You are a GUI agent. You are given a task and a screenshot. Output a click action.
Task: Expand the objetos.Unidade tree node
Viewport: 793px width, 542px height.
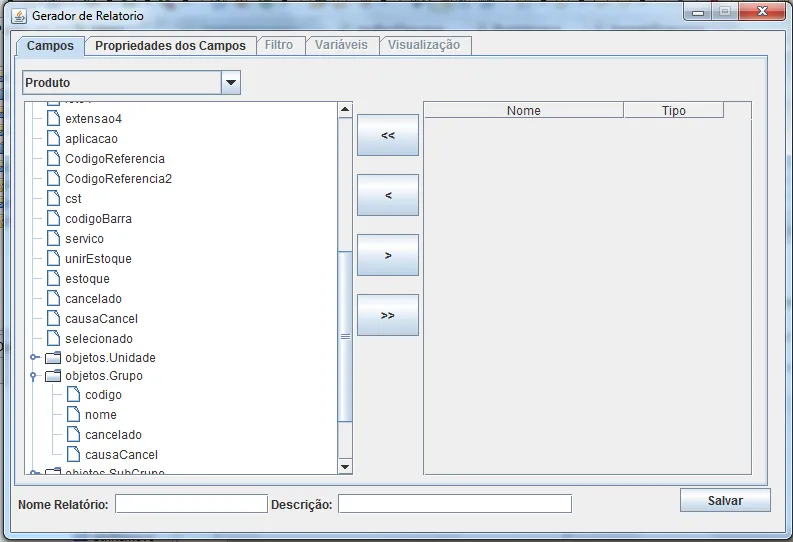33,357
